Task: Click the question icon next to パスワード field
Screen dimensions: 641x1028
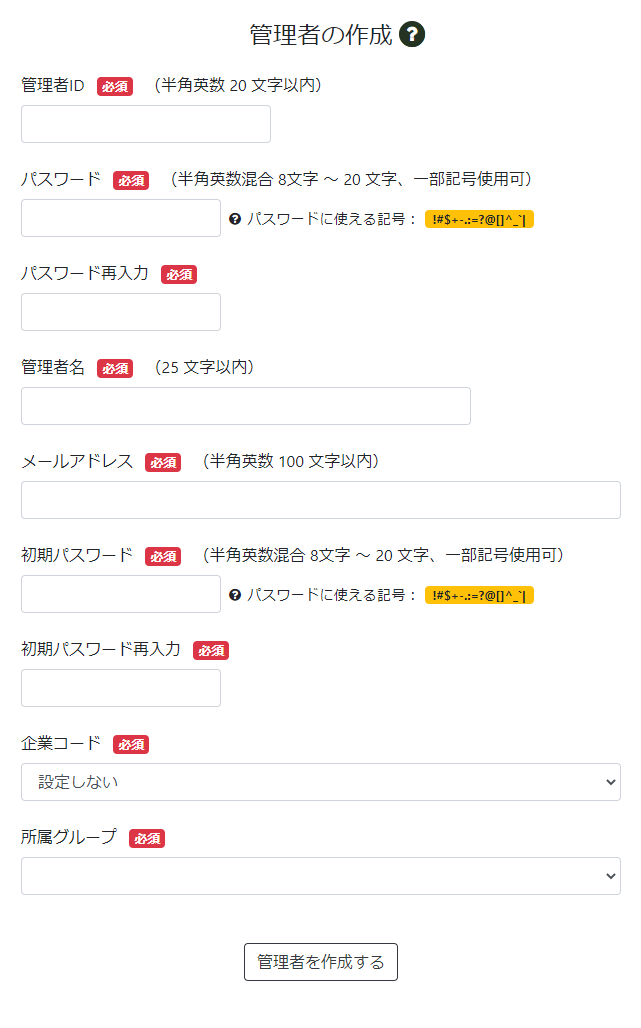Action: coord(235,219)
